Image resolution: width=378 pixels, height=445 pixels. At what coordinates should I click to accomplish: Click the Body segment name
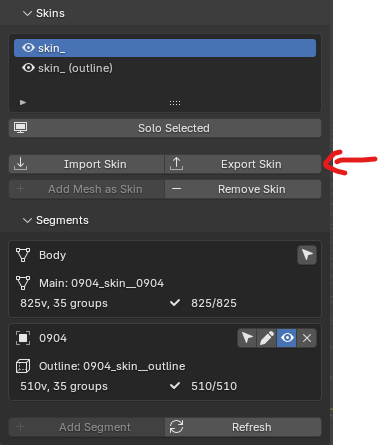pos(52,255)
